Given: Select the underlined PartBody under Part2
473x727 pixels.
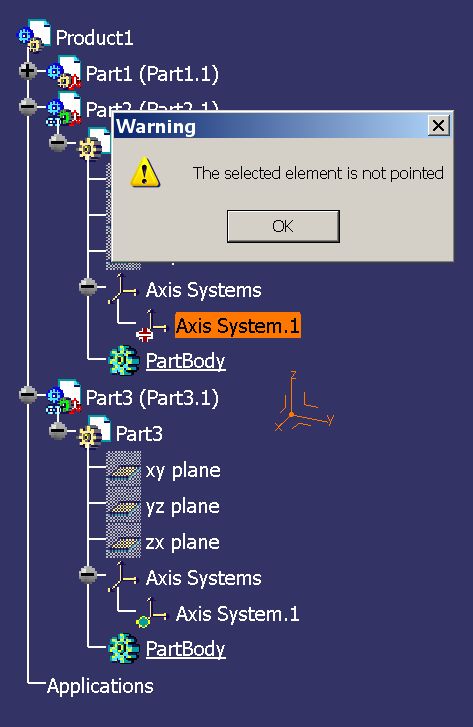Looking at the screenshot, I should 185,361.
